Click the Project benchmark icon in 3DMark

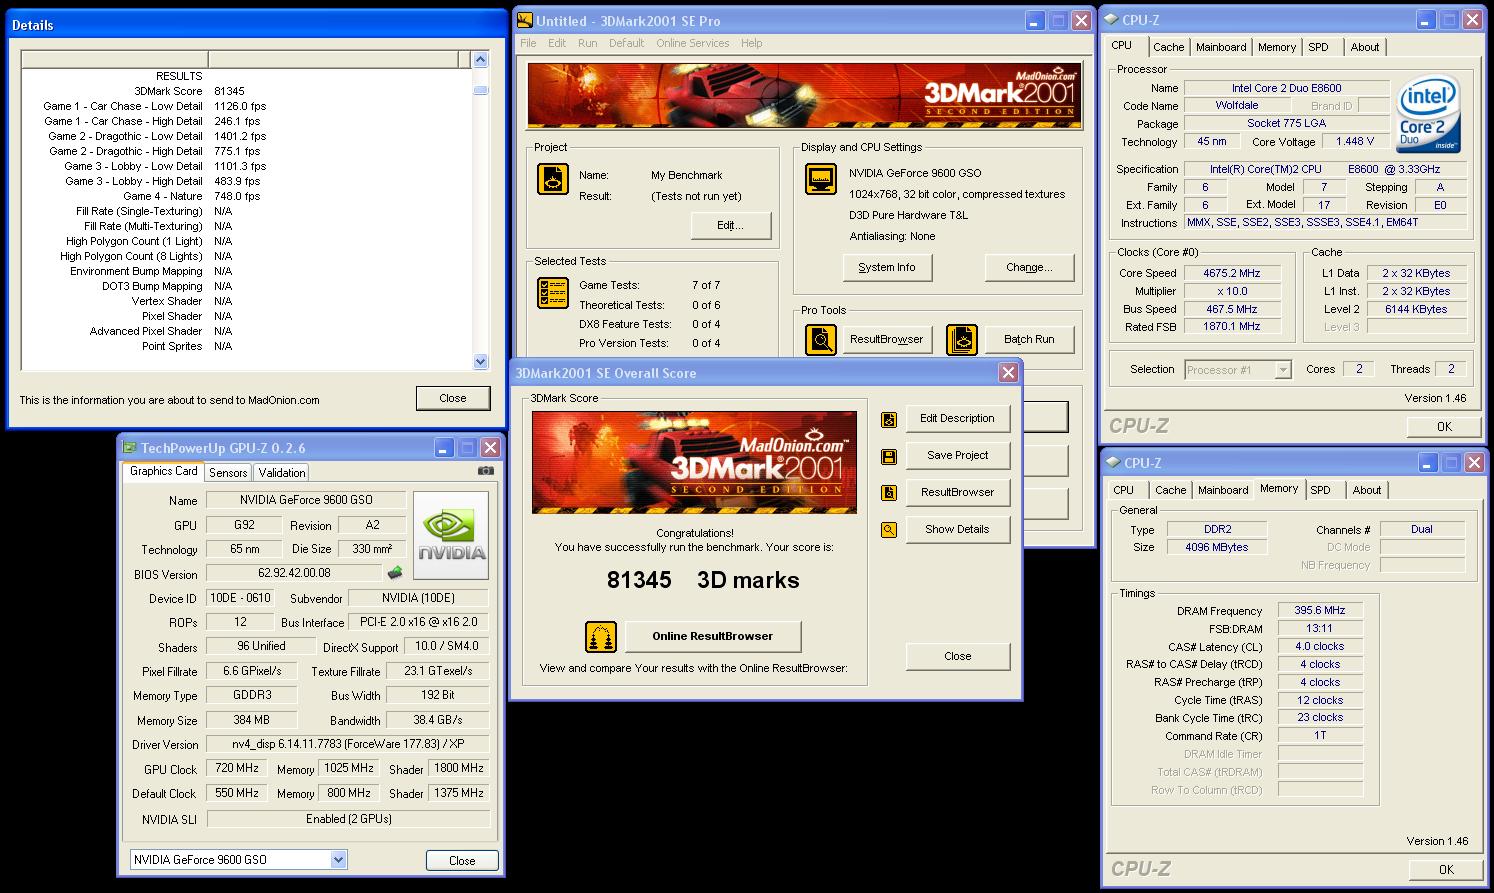tap(552, 179)
